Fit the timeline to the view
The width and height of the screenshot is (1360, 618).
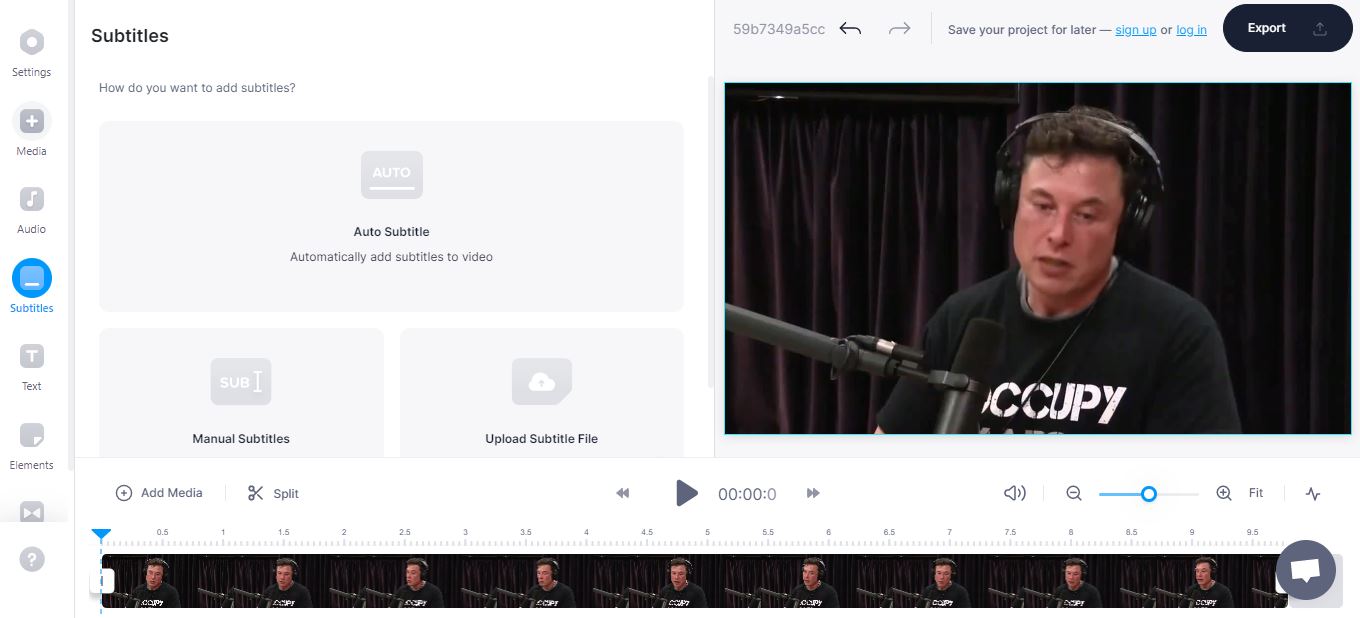[x=1256, y=493]
